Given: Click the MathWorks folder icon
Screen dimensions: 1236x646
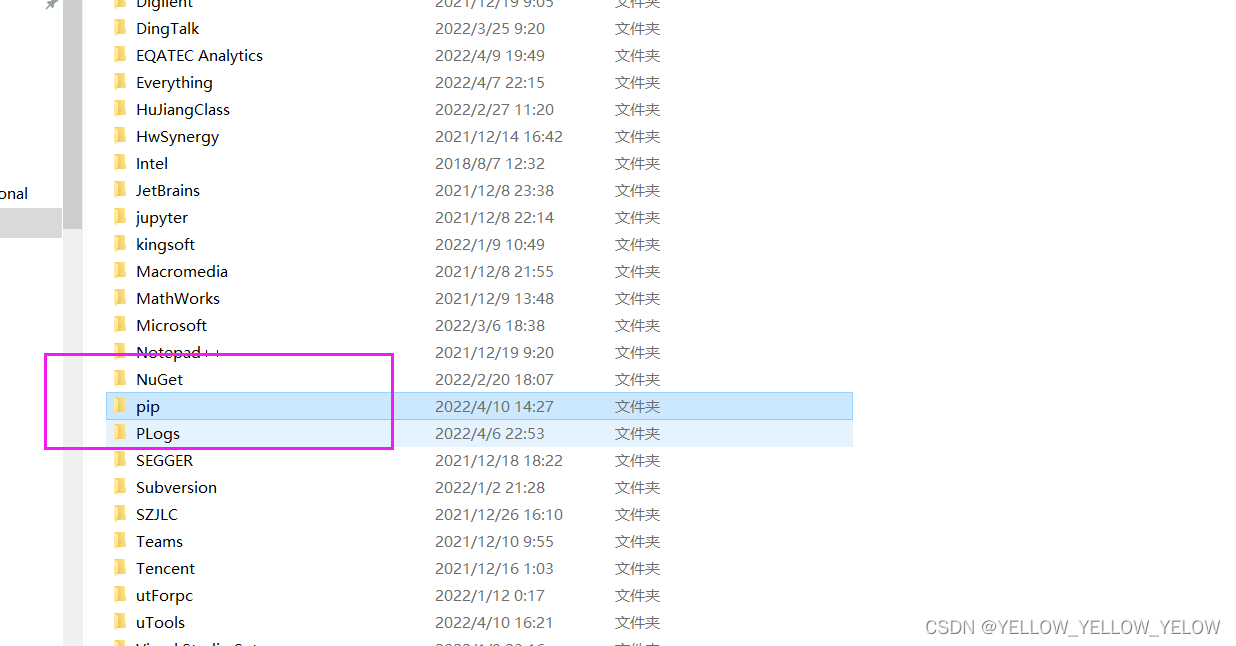Looking at the screenshot, I should point(120,298).
